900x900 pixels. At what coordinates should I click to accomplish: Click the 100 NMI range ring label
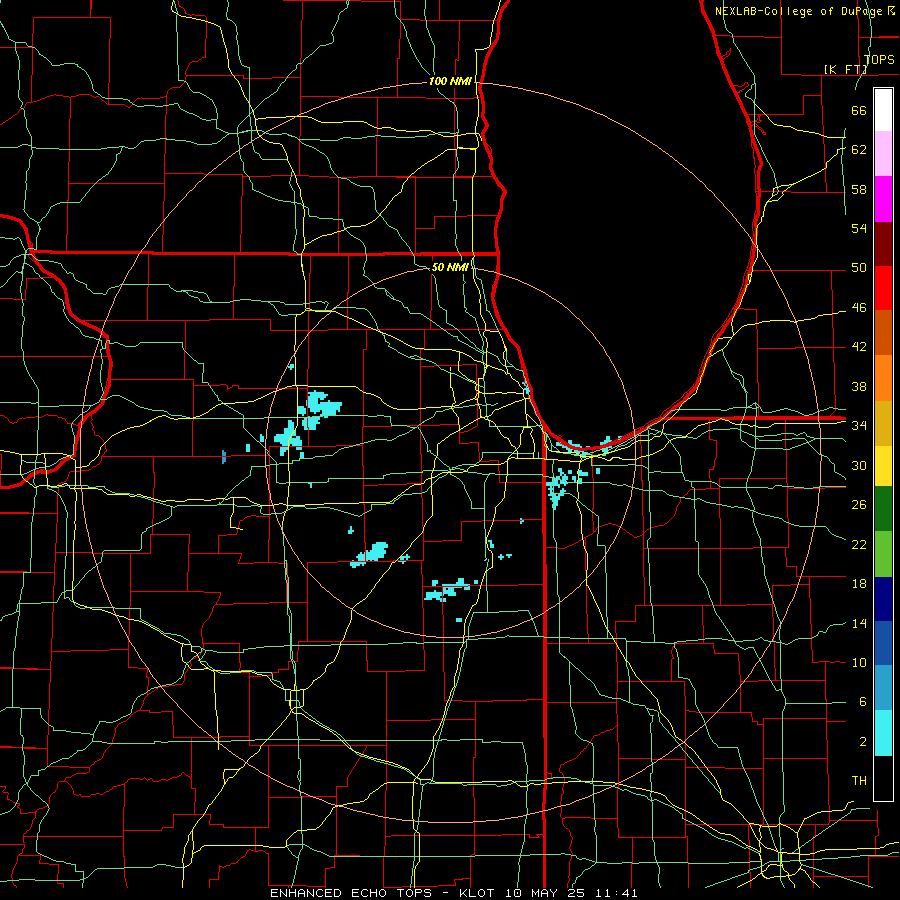tap(450, 82)
